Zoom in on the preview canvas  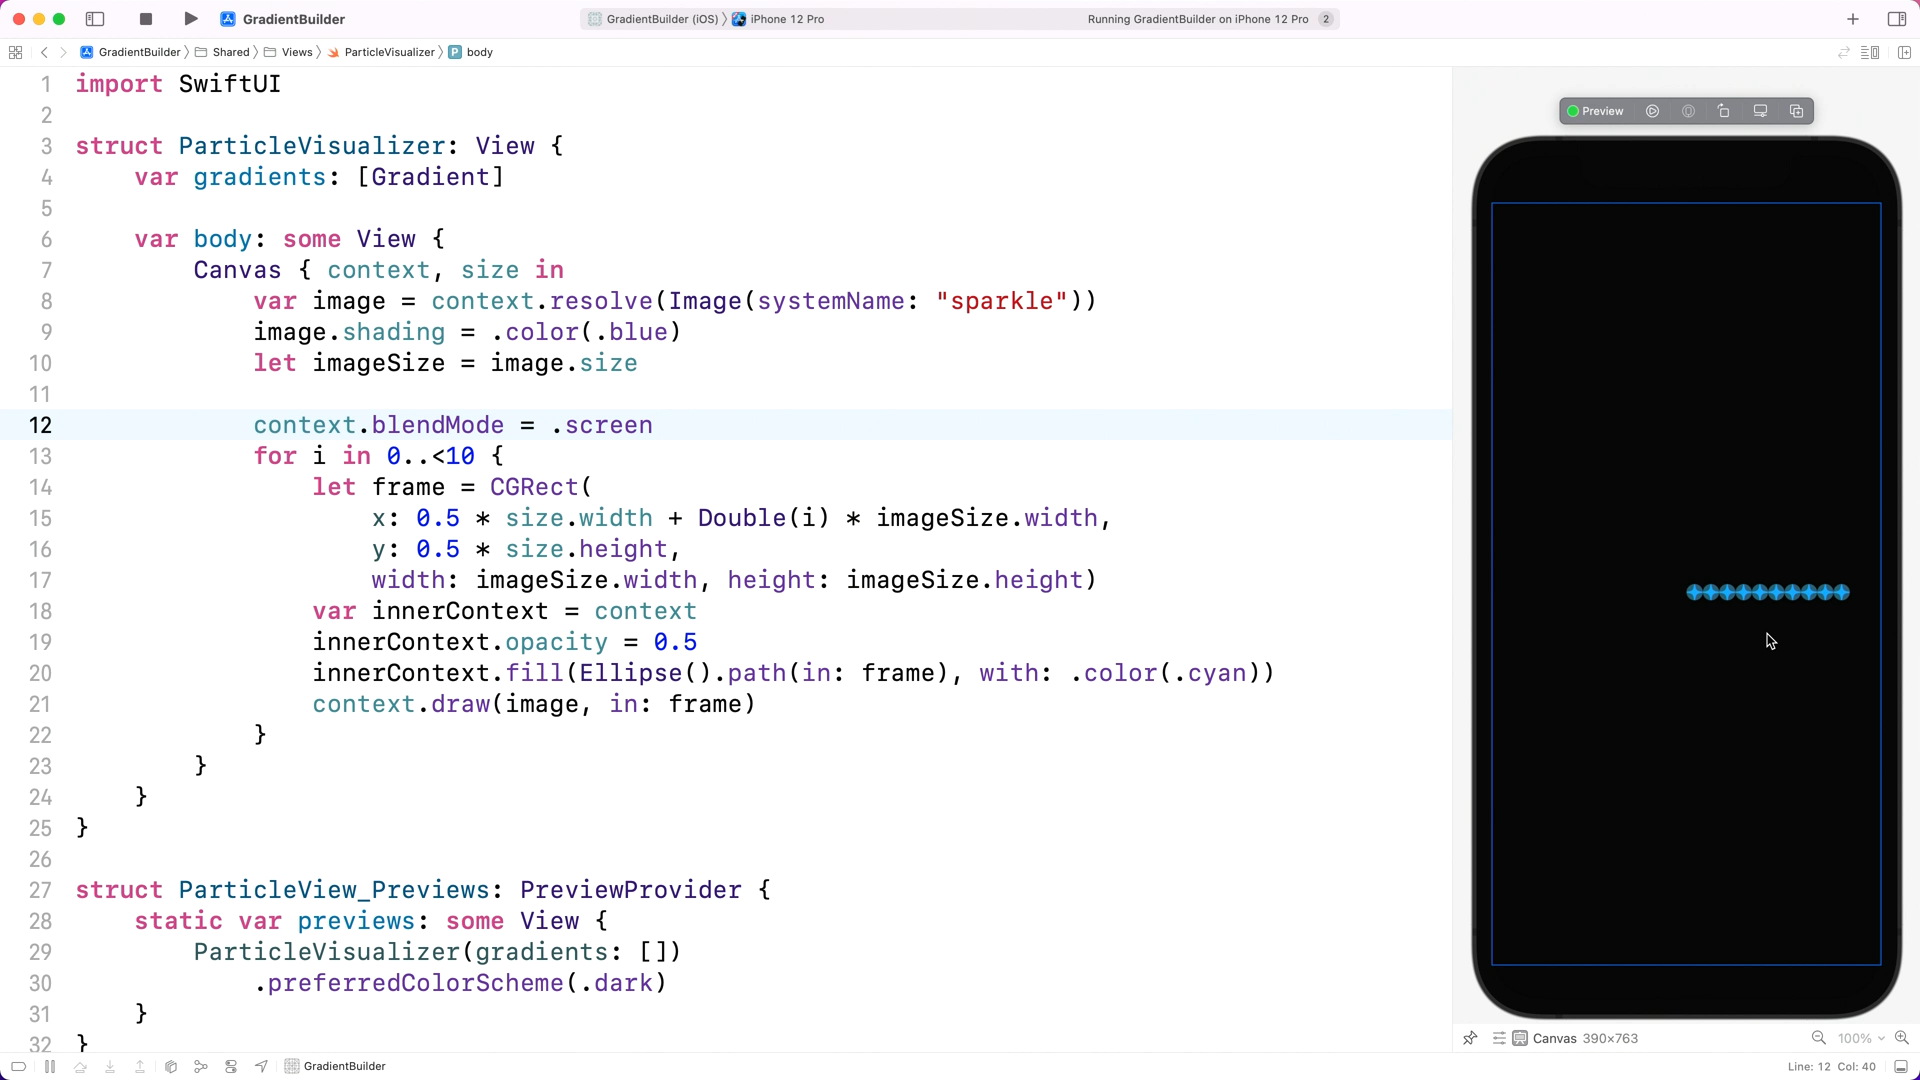pos(1902,1038)
